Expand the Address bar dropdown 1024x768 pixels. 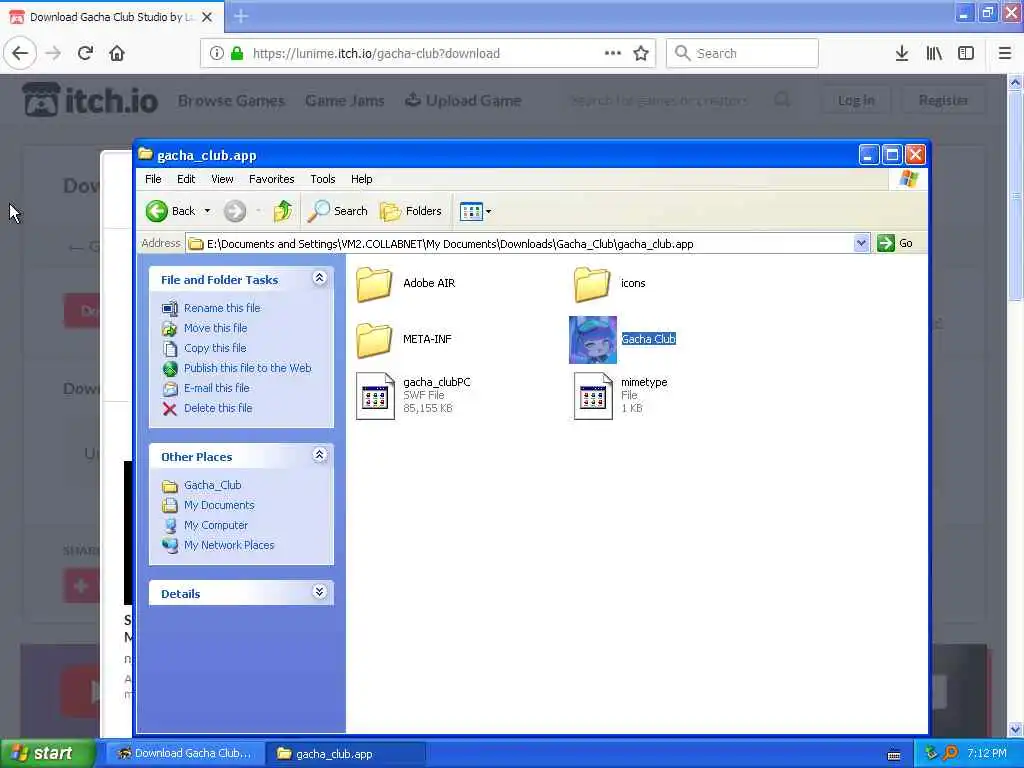861,244
